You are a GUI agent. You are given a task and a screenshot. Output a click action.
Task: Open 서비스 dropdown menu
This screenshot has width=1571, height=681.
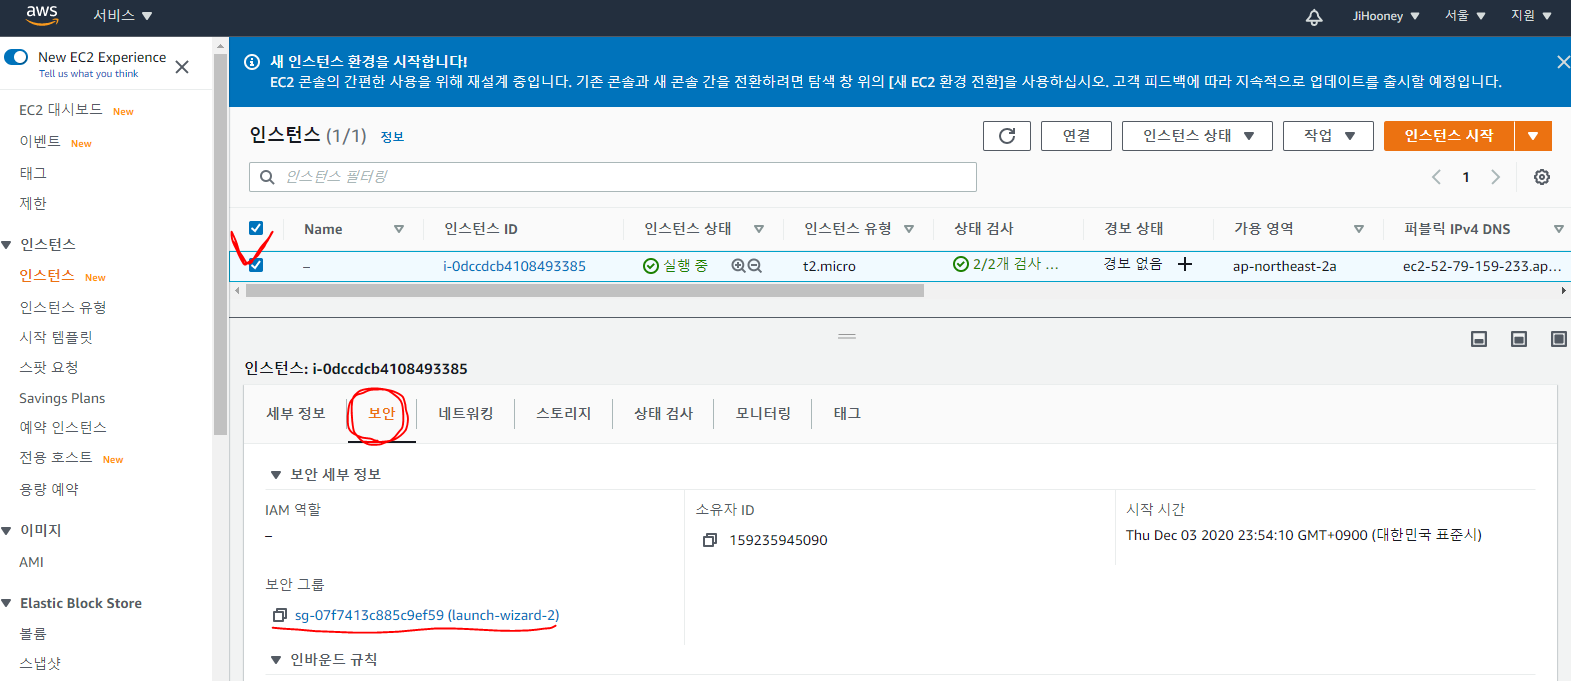pos(122,16)
